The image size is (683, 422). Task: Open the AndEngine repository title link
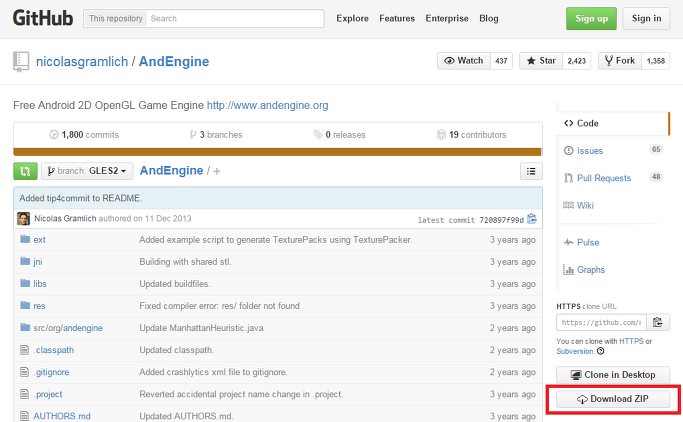(174, 61)
